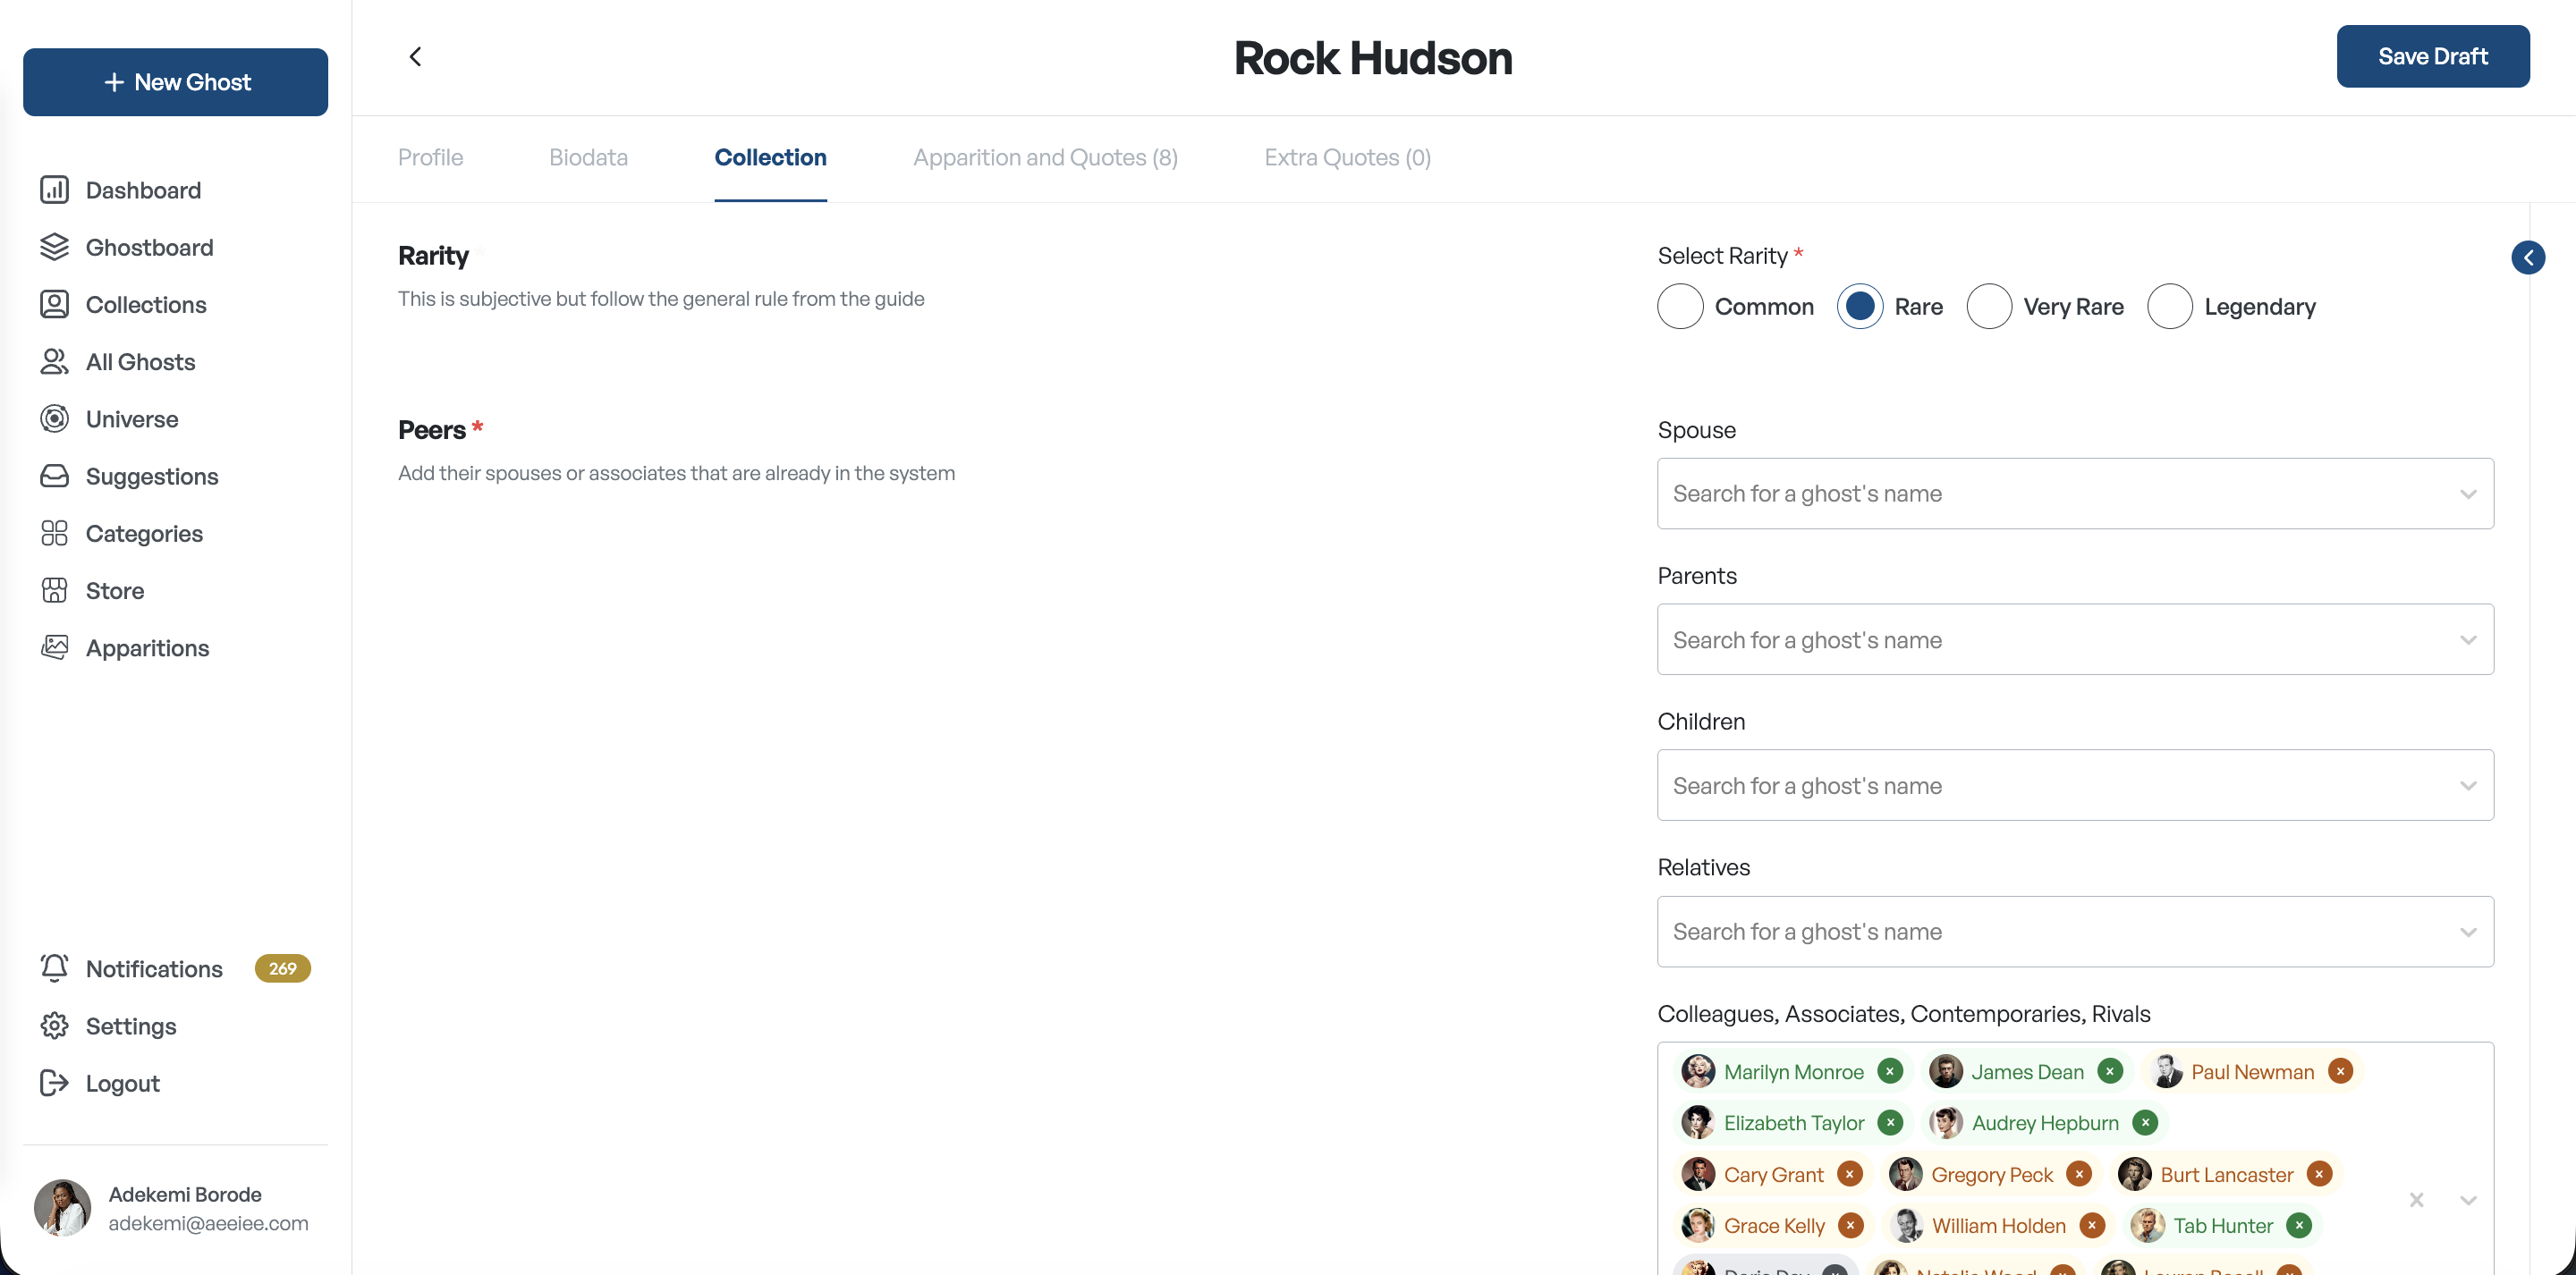Image resolution: width=2576 pixels, height=1275 pixels.
Task: Open the Biodata tab
Action: pos(588,158)
